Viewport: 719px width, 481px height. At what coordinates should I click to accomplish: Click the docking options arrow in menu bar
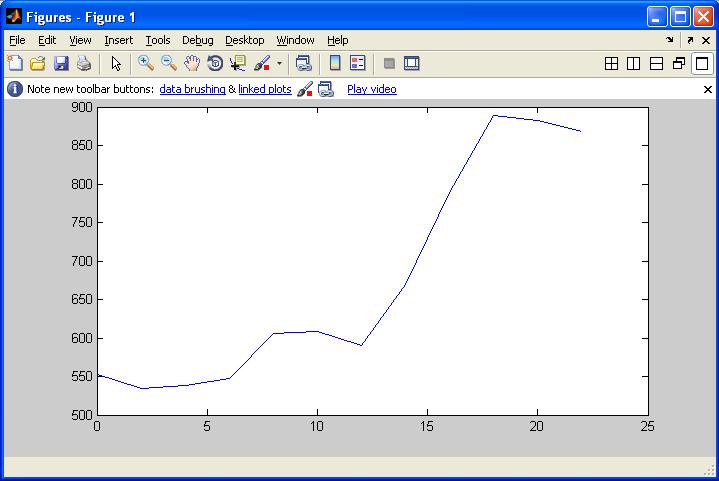670,40
